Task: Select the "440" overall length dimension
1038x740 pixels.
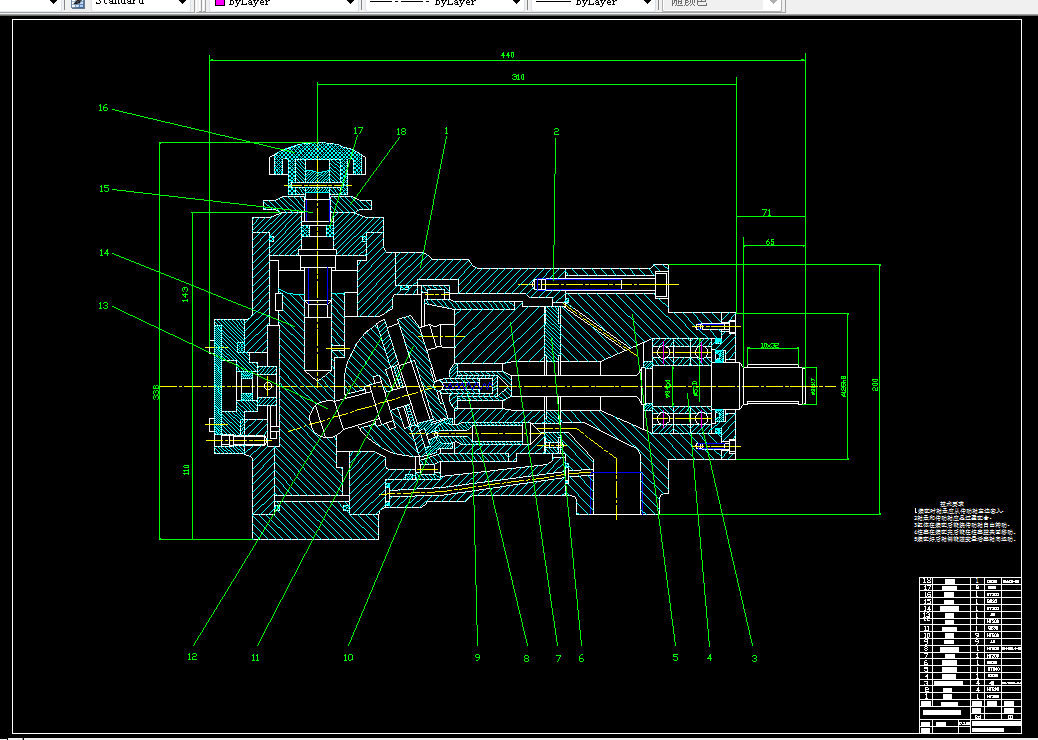Action: [508, 55]
